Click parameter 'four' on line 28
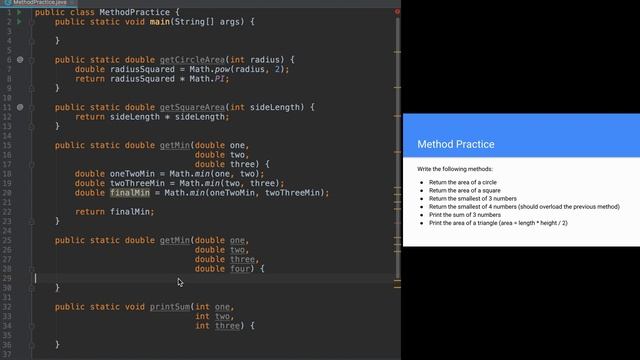This screenshot has height=360, width=640. [x=240, y=269]
